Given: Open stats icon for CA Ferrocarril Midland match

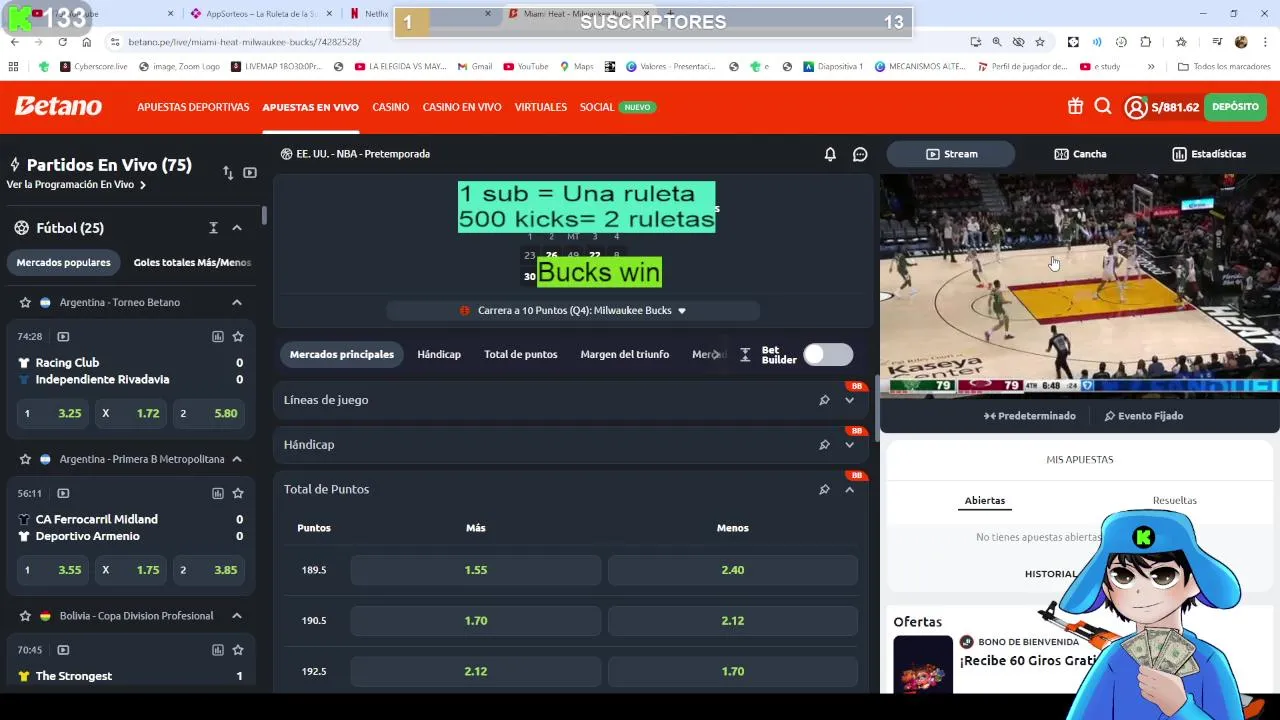Looking at the screenshot, I should click(x=217, y=493).
